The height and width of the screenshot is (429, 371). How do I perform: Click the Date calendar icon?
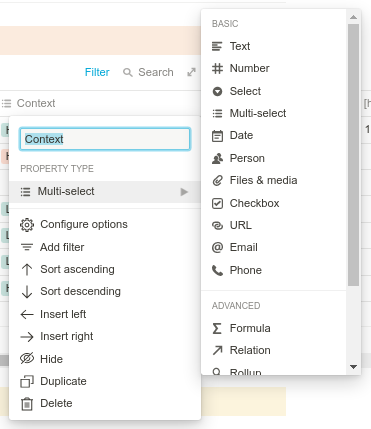coord(217,136)
